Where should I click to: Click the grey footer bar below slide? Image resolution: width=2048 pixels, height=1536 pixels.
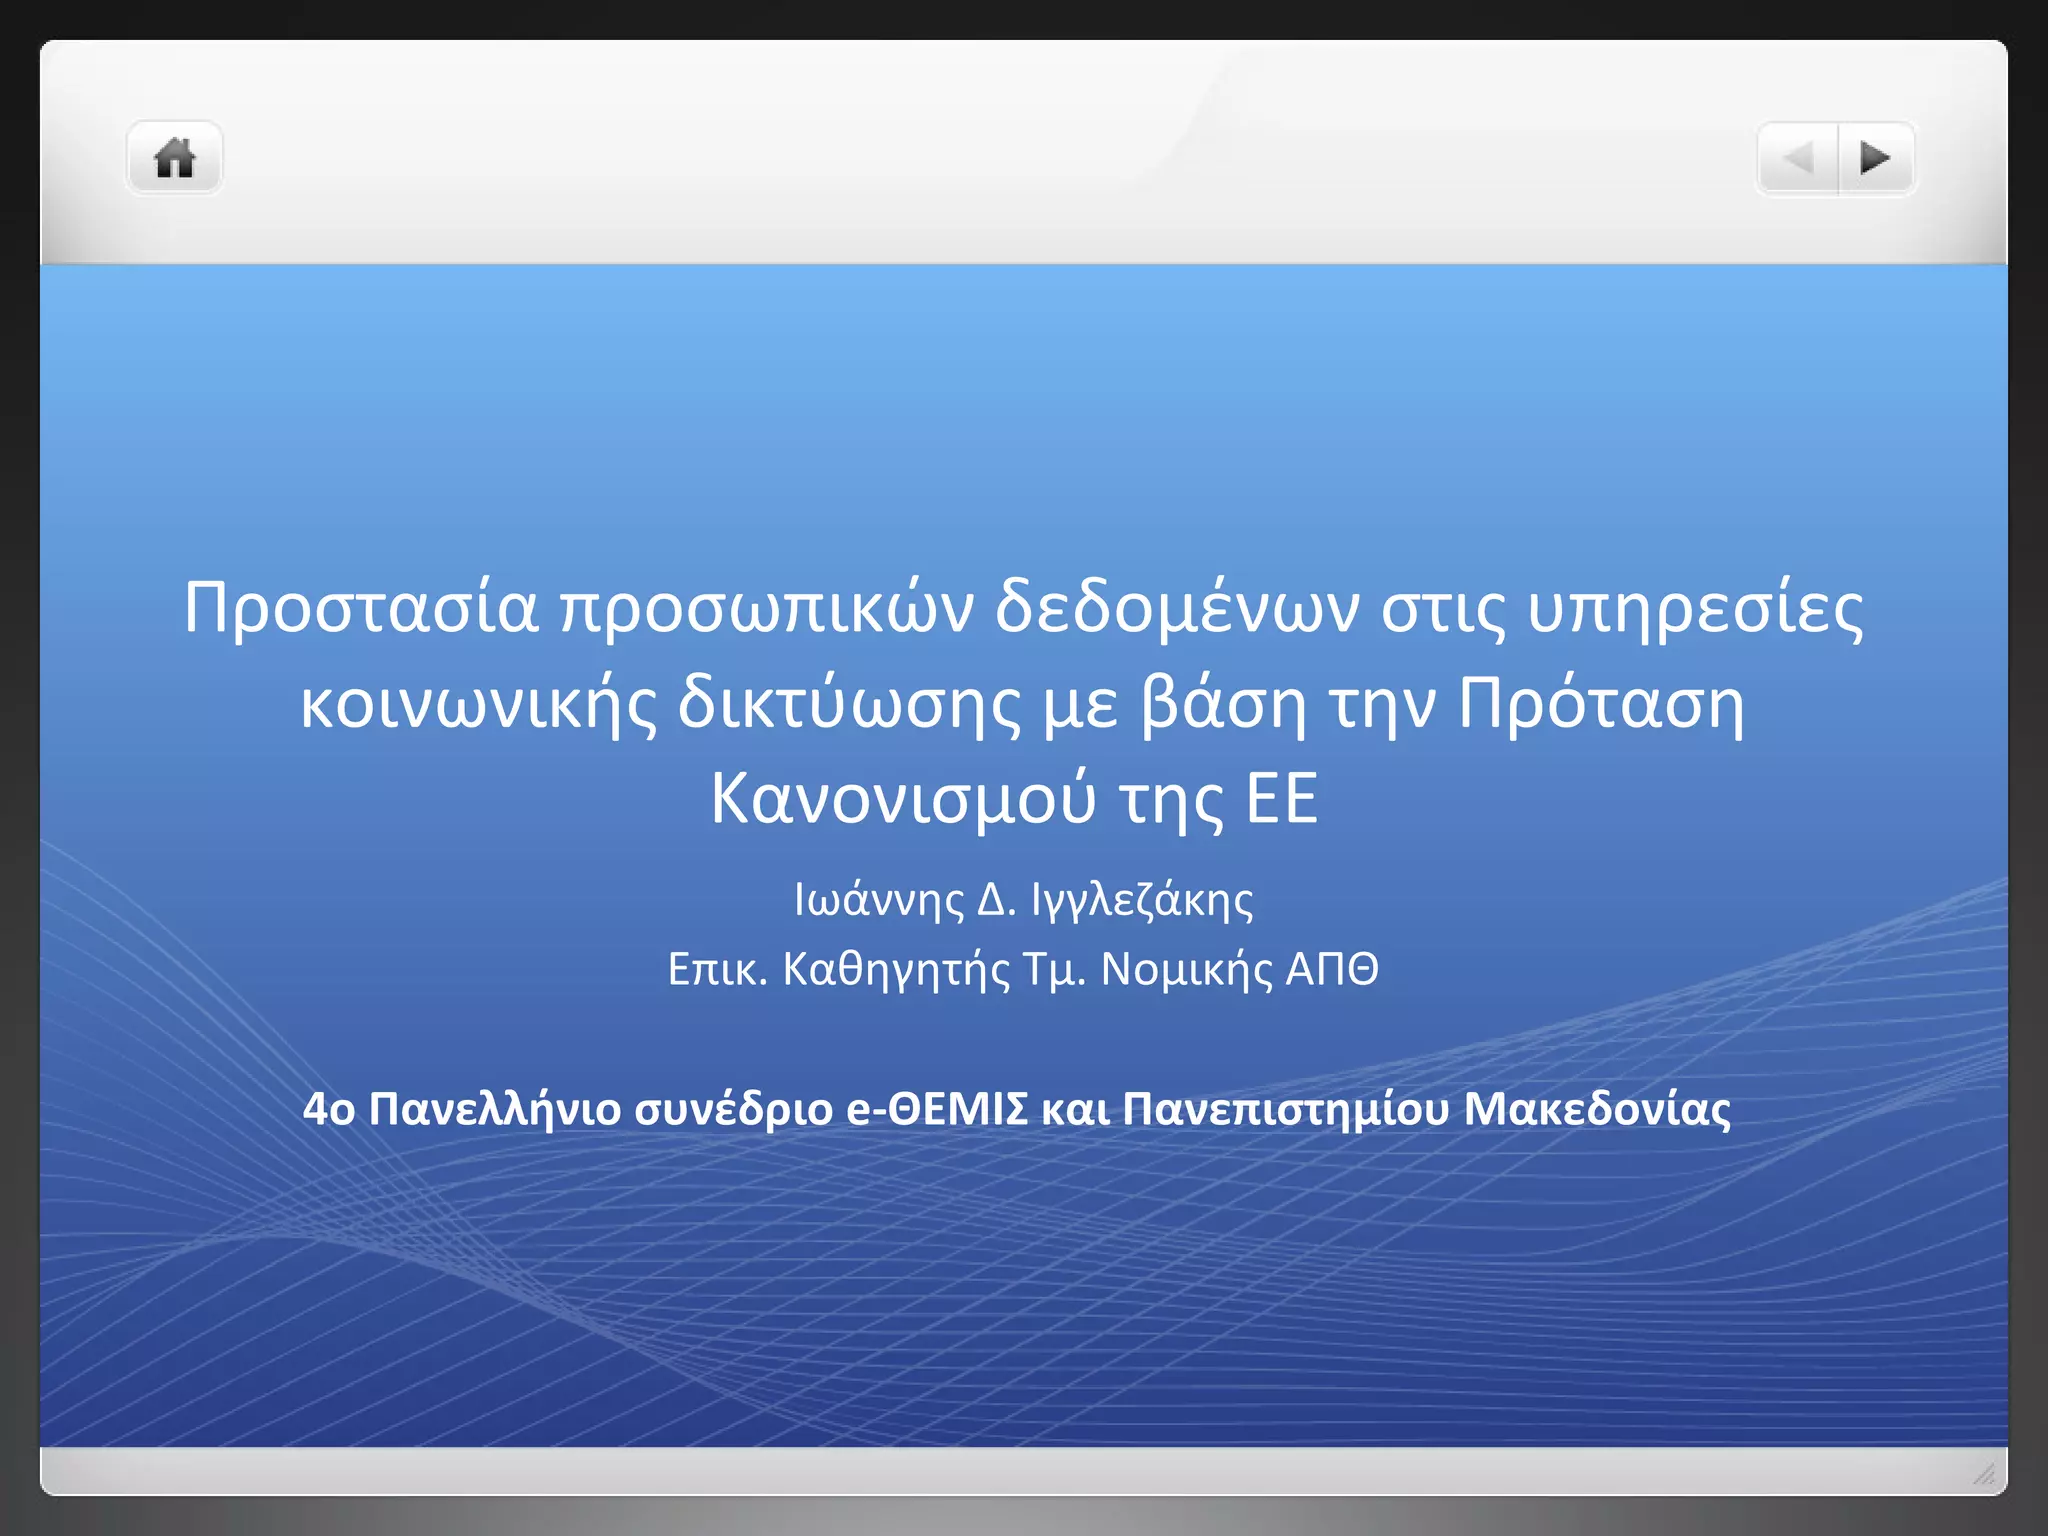1000,1471
